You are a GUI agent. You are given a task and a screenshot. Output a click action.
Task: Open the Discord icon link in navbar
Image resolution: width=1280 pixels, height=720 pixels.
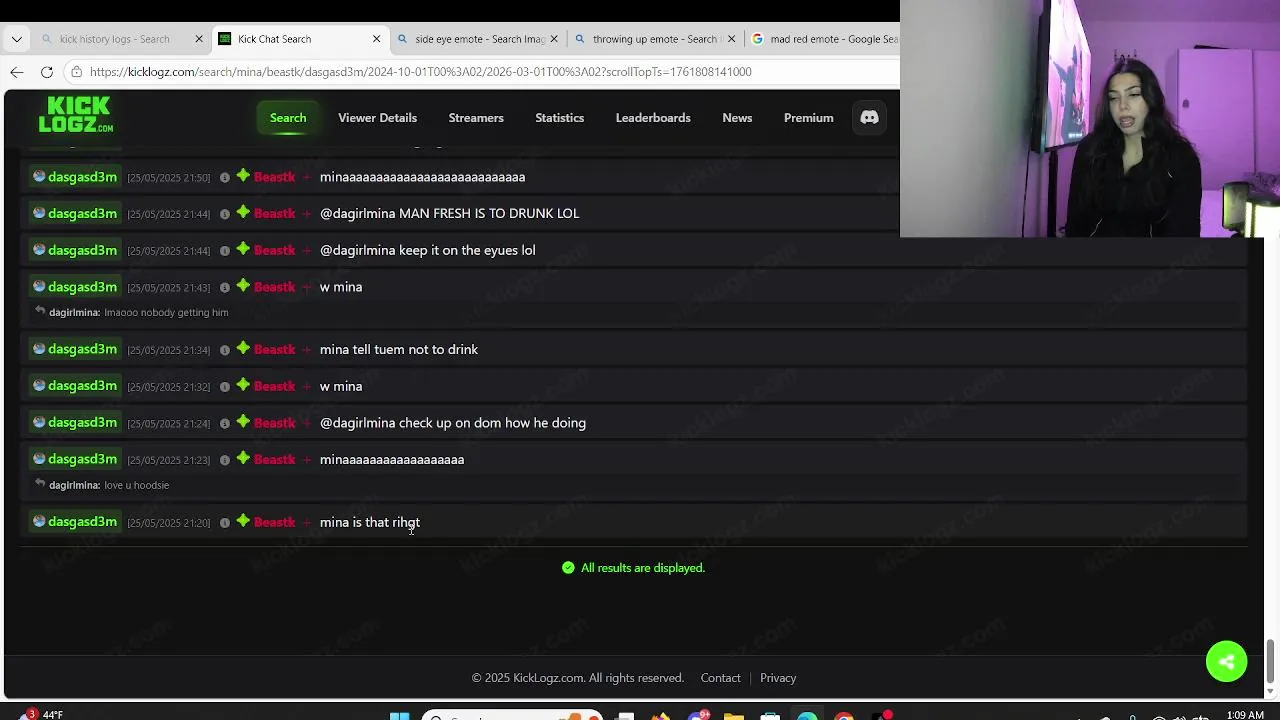[869, 118]
